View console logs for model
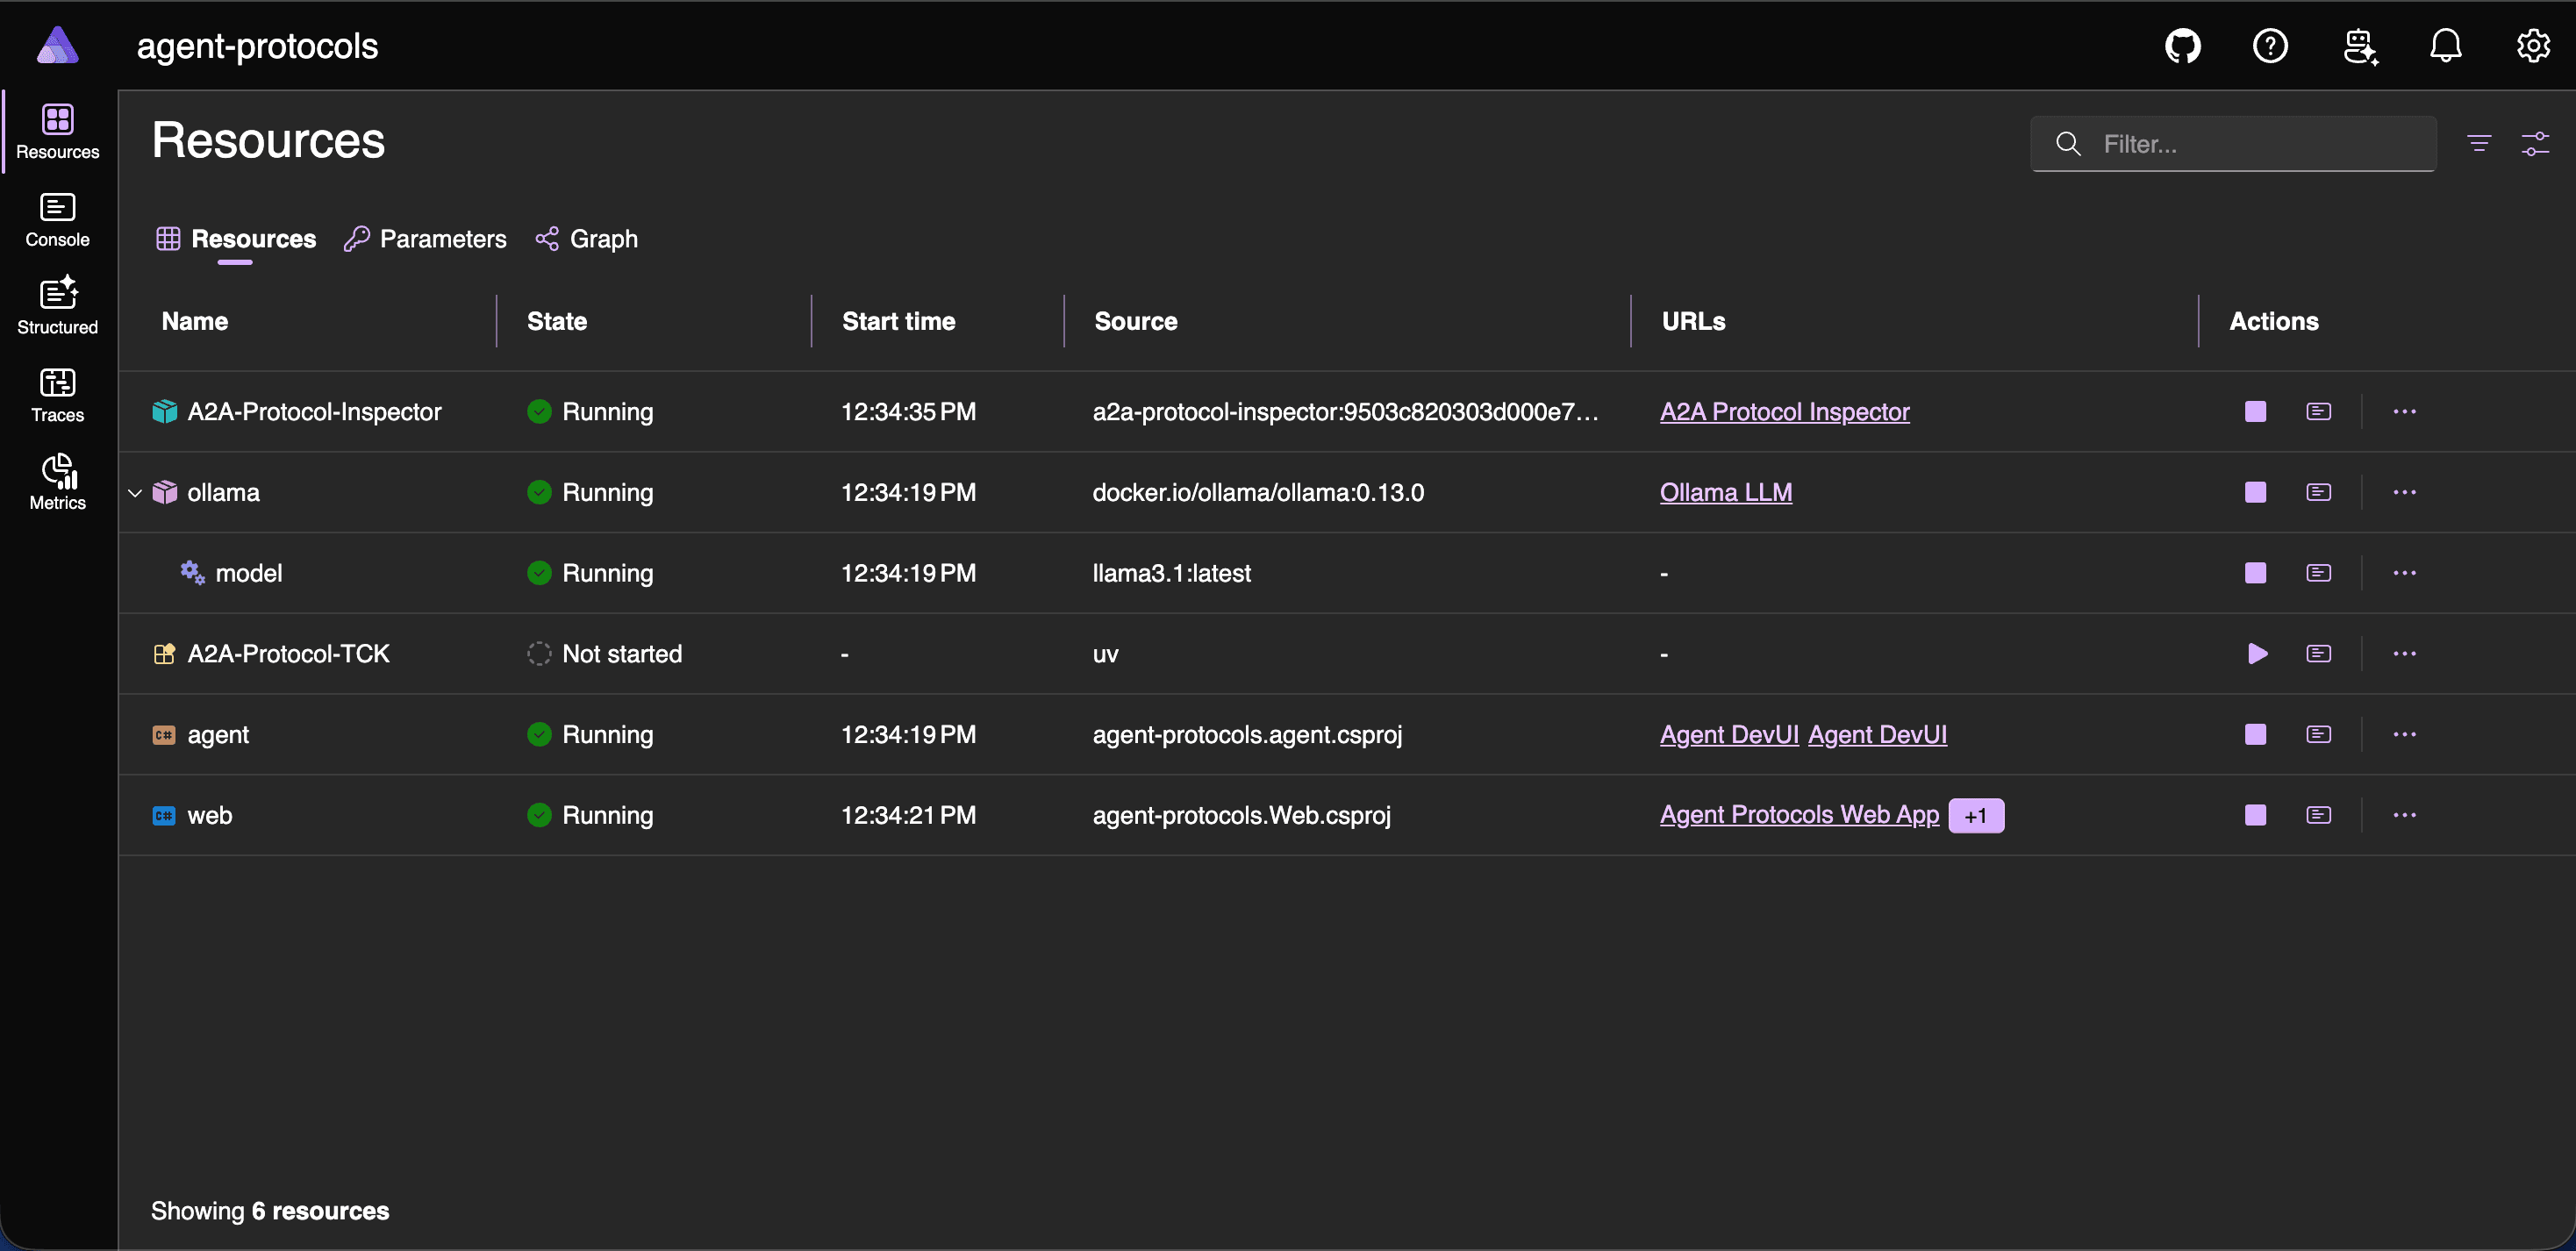The image size is (2576, 1251). [x=2319, y=573]
